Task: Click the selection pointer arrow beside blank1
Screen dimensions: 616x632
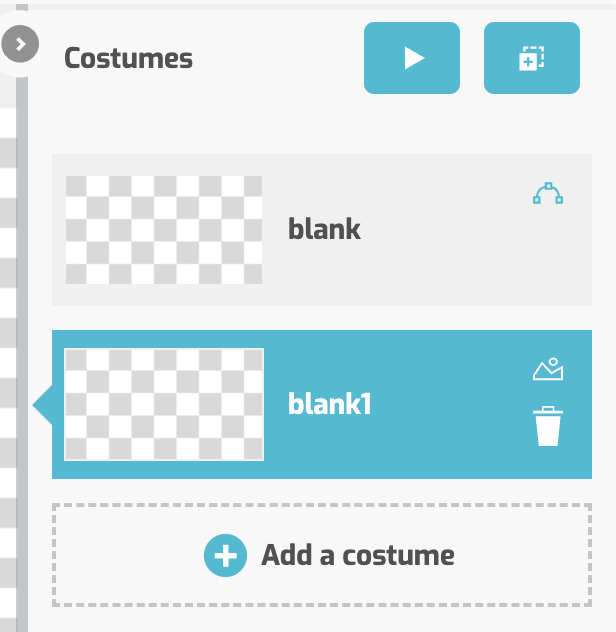Action: pyautogui.click(x=42, y=405)
